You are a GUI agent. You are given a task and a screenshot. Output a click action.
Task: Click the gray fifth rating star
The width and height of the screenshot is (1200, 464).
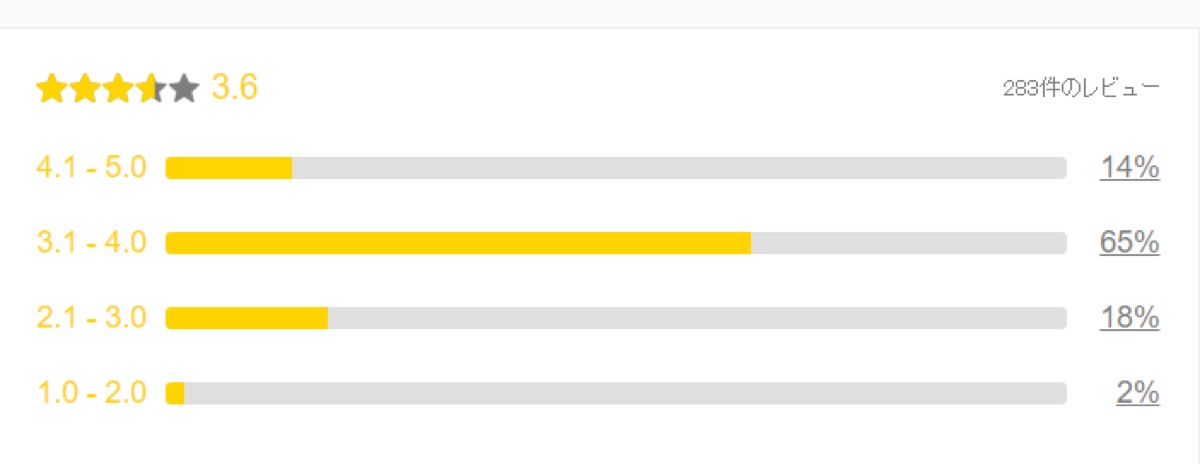click(x=184, y=90)
